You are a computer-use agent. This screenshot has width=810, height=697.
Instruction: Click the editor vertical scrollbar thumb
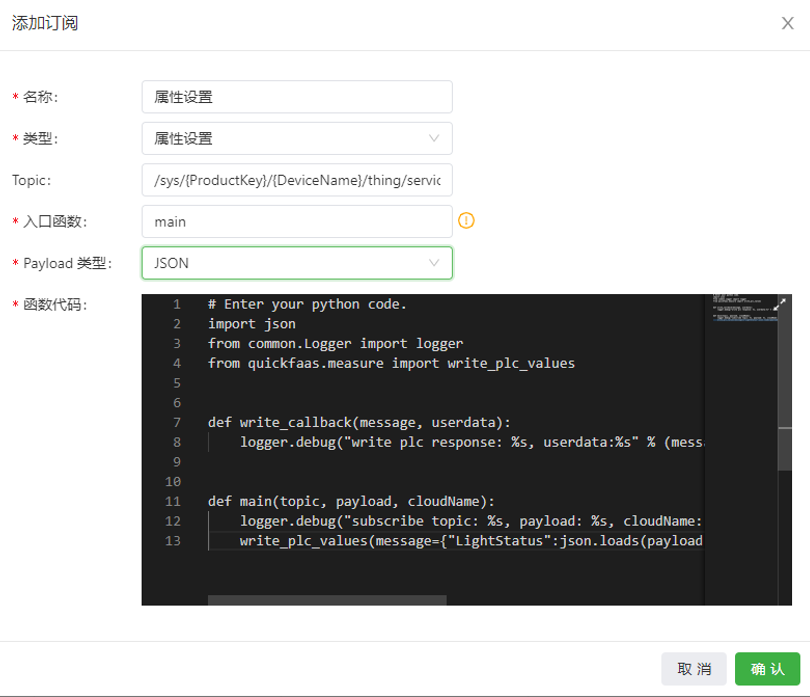click(x=785, y=382)
